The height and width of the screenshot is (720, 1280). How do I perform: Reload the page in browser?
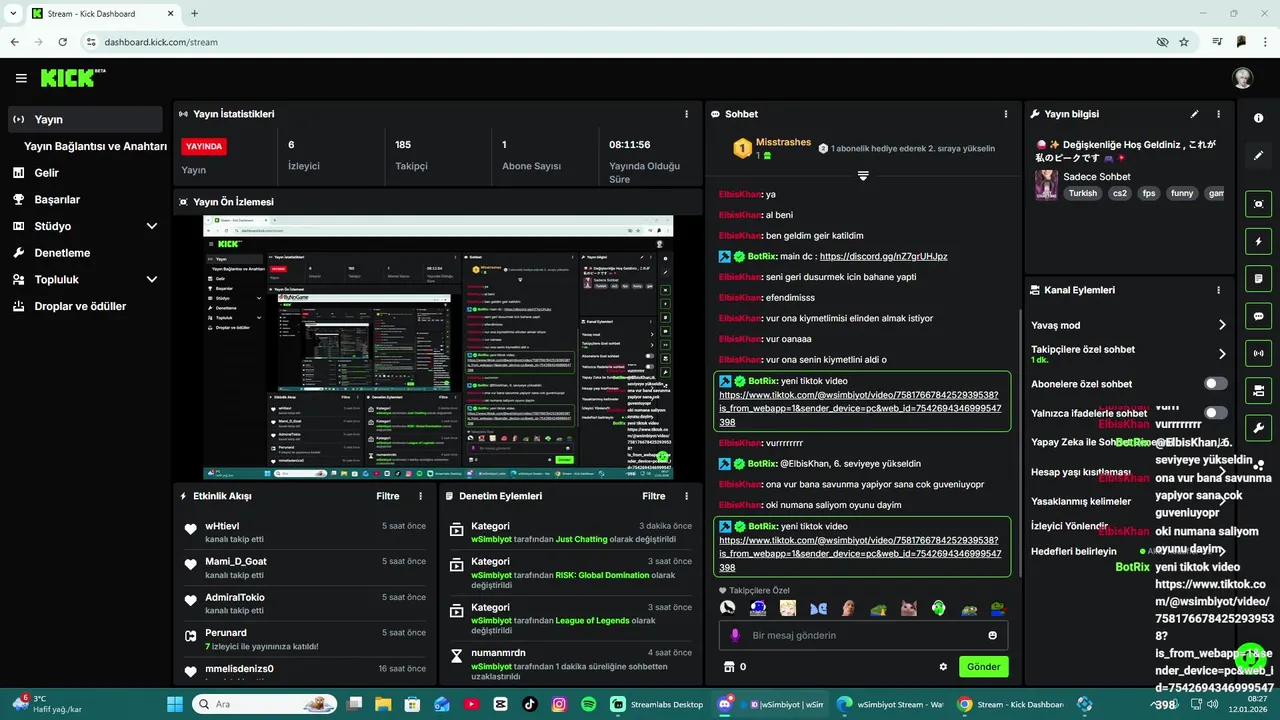click(x=63, y=42)
